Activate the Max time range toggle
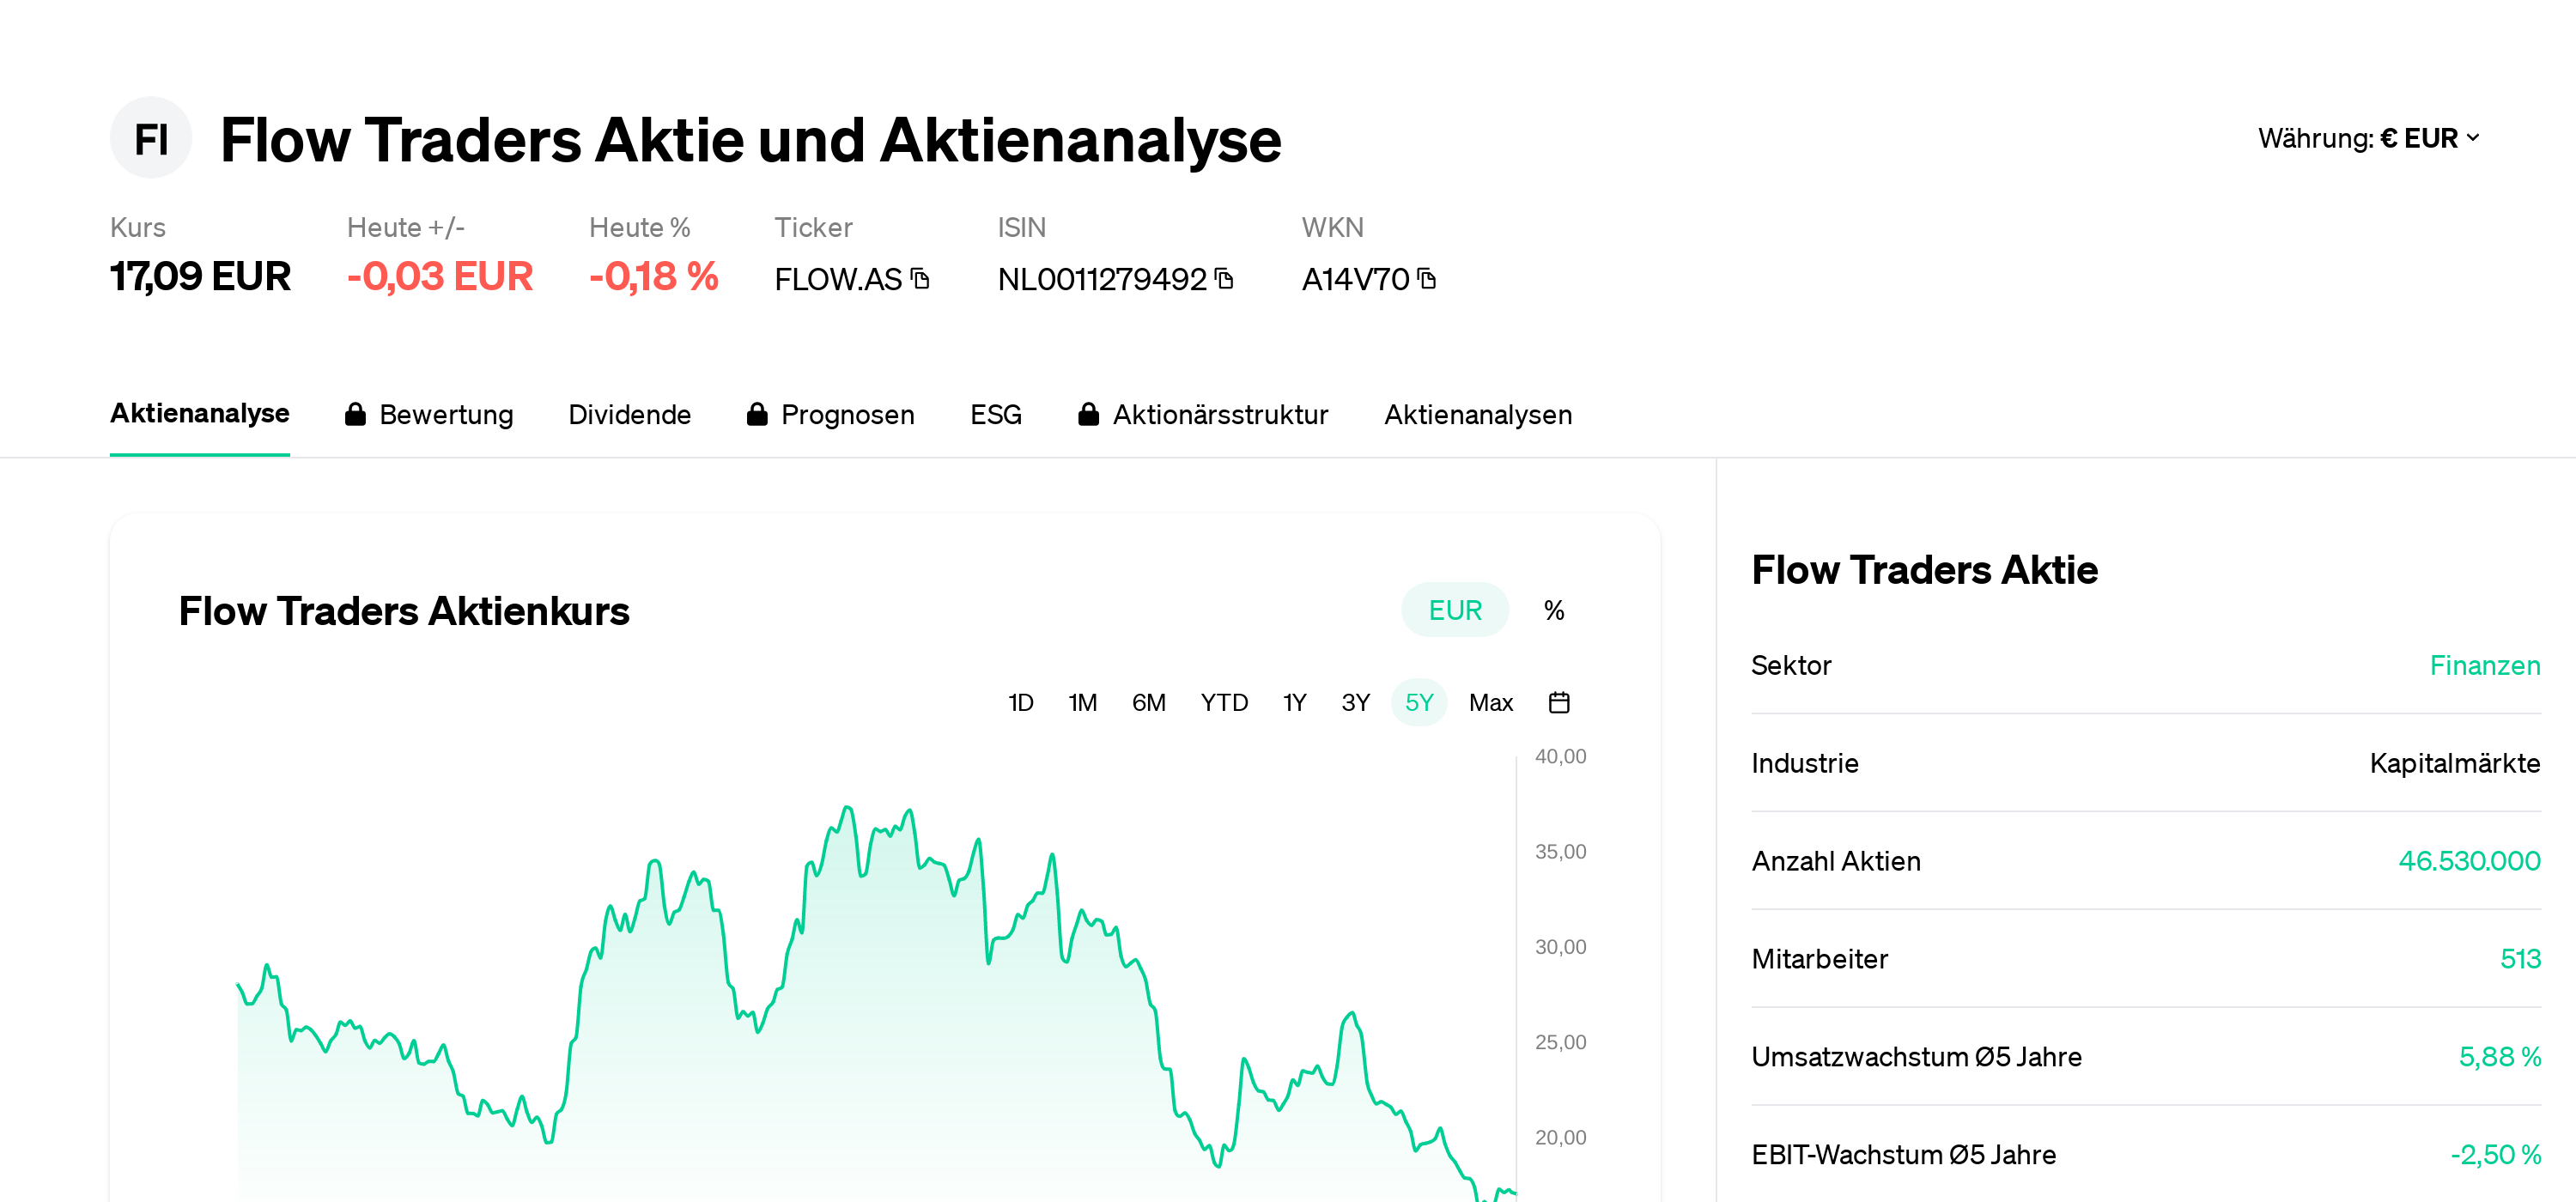The width and height of the screenshot is (2576, 1202). coord(1490,702)
